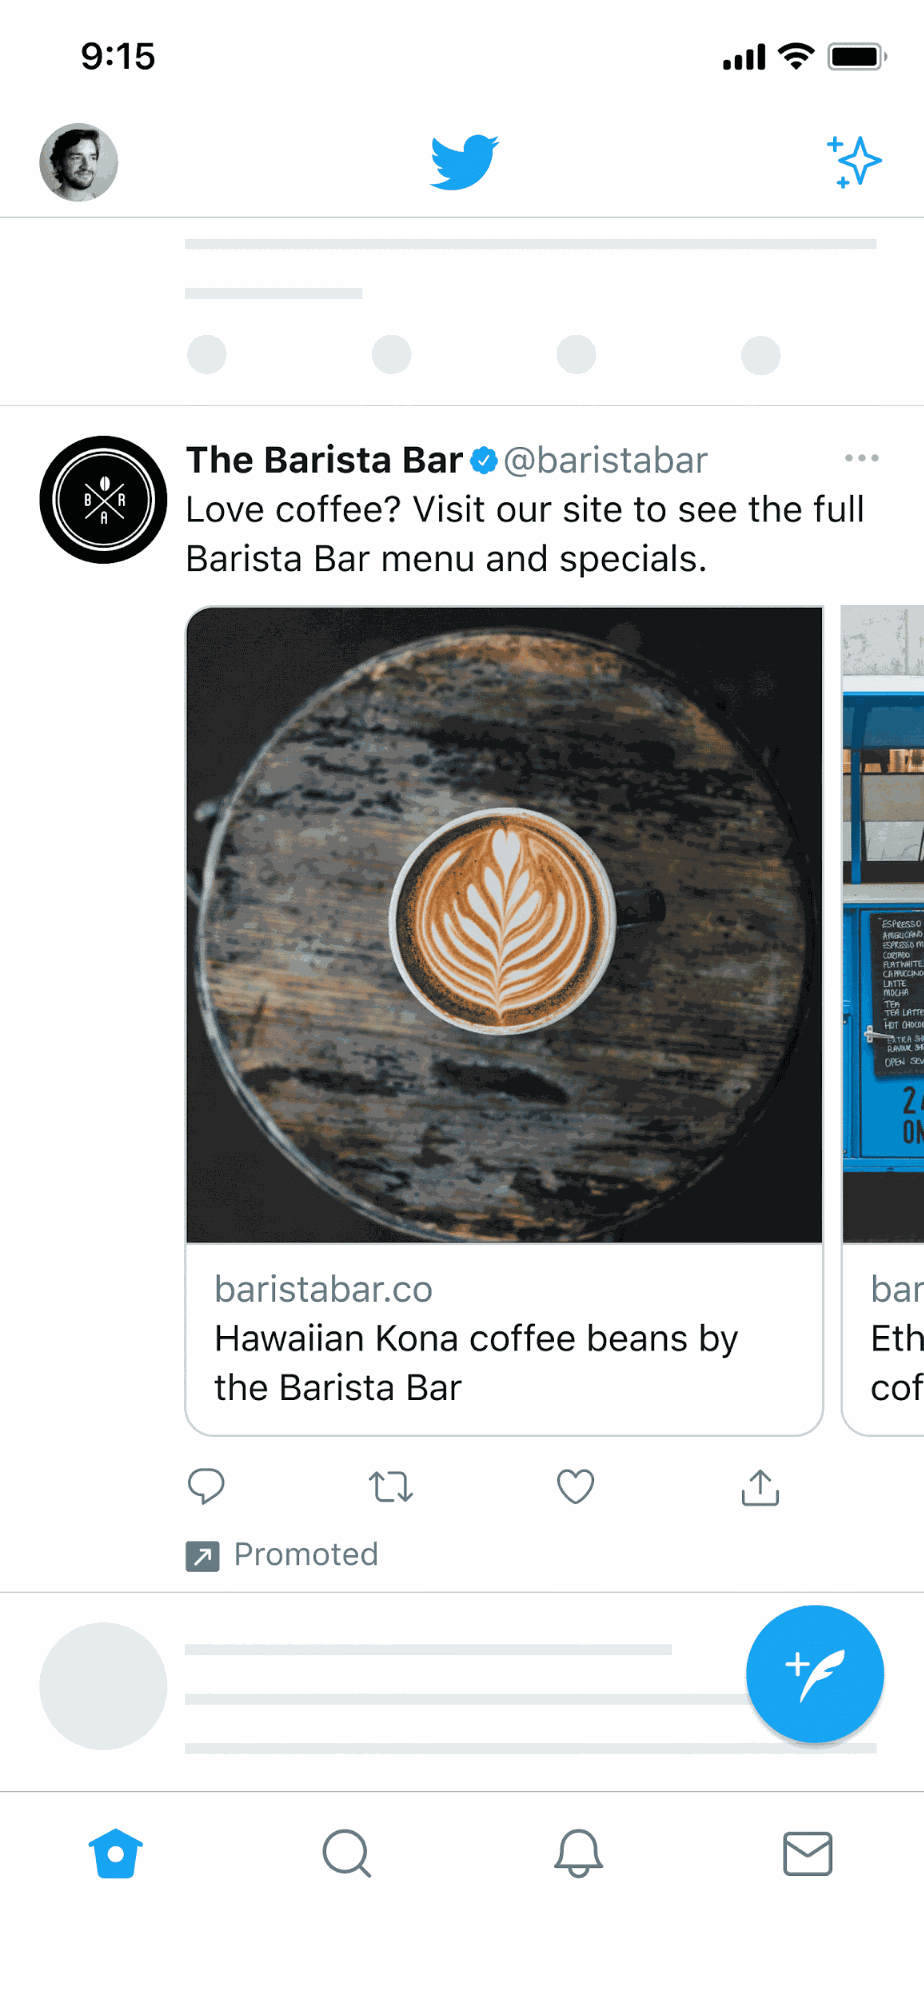Tap the second carousel card on right

click(883, 1020)
